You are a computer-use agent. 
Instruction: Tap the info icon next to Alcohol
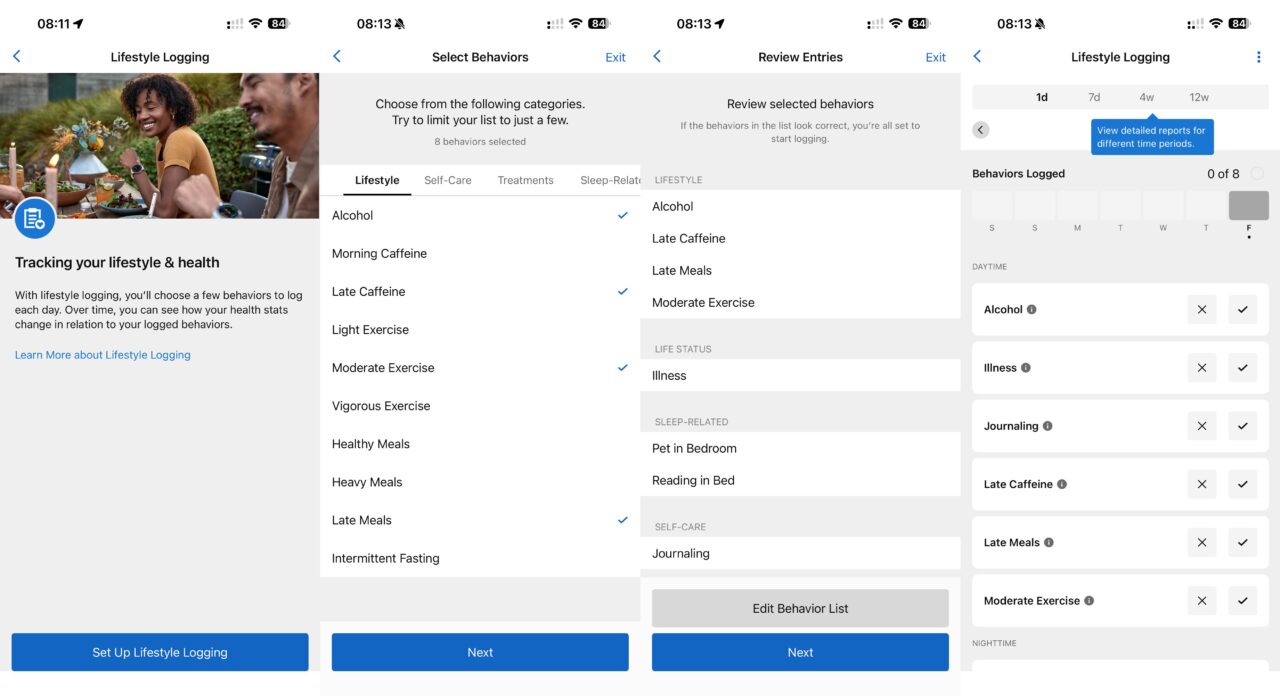[x=1032, y=310]
